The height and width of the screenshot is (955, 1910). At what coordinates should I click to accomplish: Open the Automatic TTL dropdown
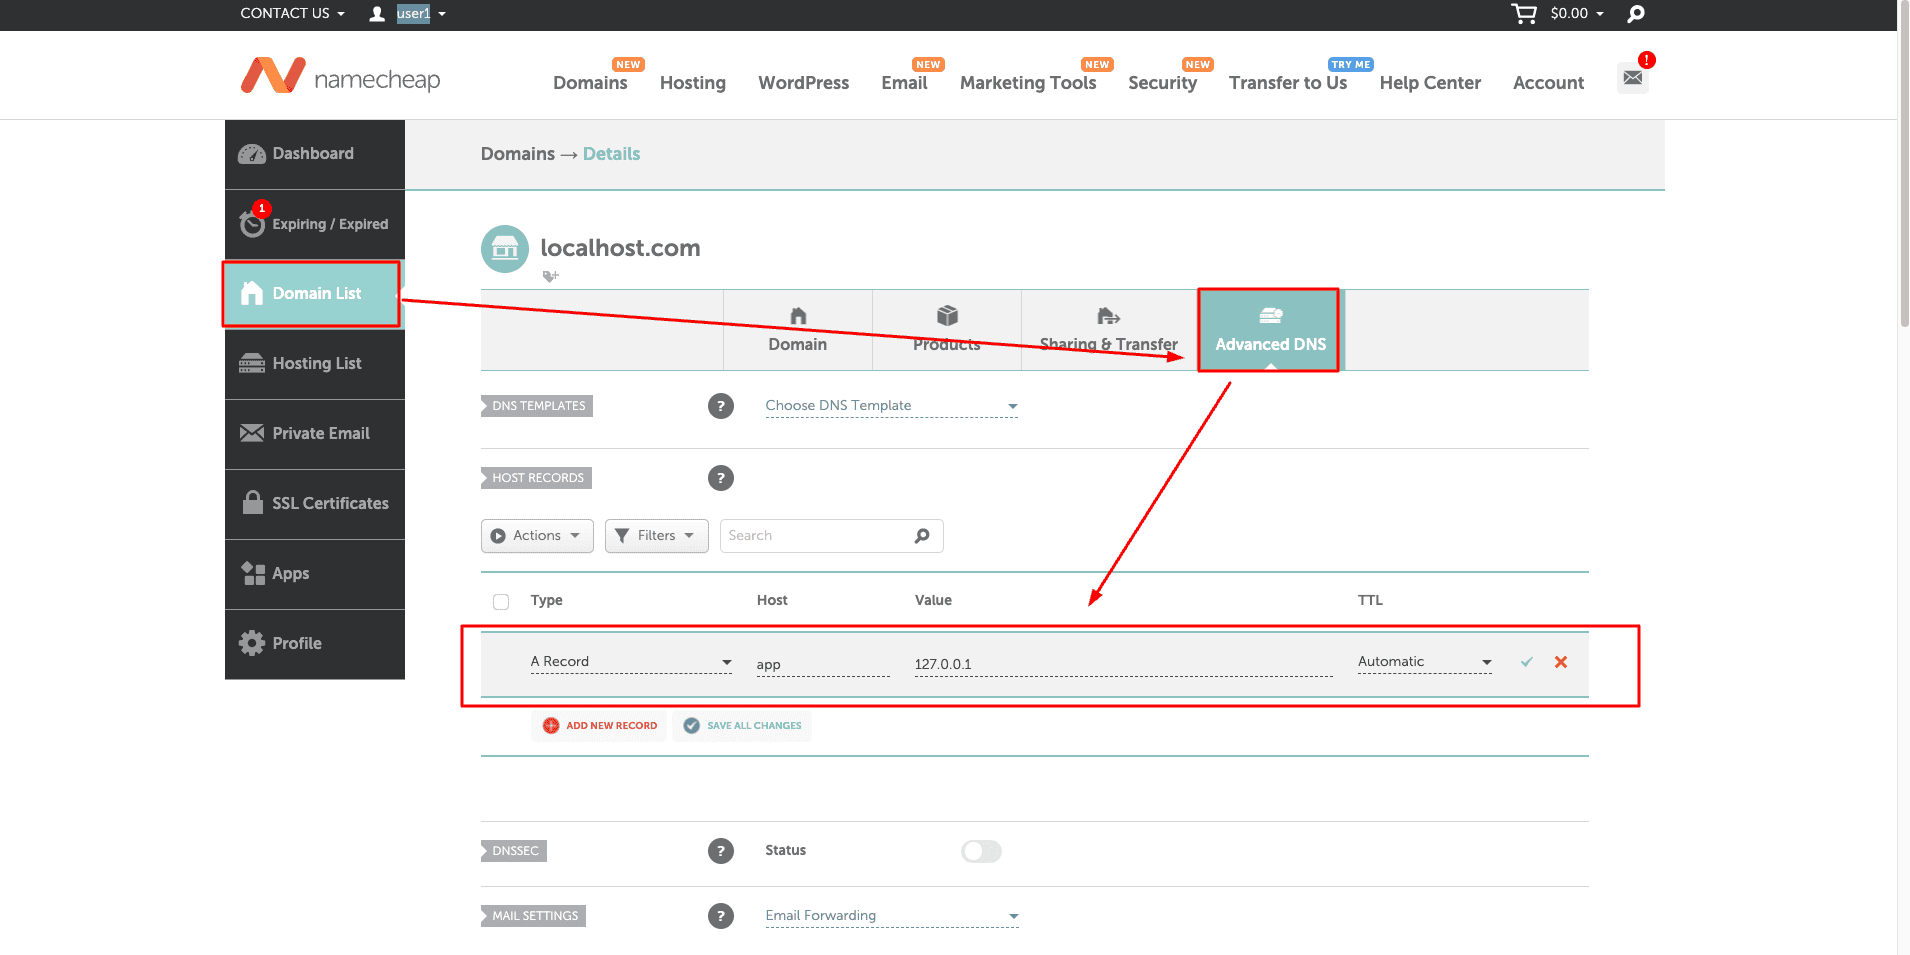click(x=1425, y=662)
